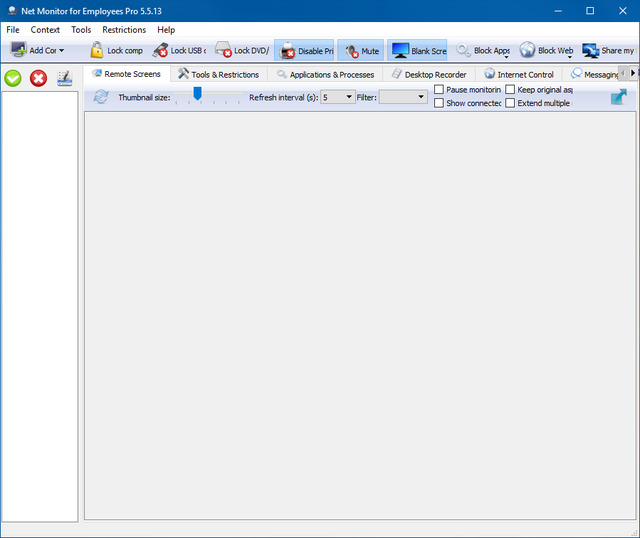This screenshot has height=538, width=640.
Task: Open the Restrictions menu
Action: [124, 30]
